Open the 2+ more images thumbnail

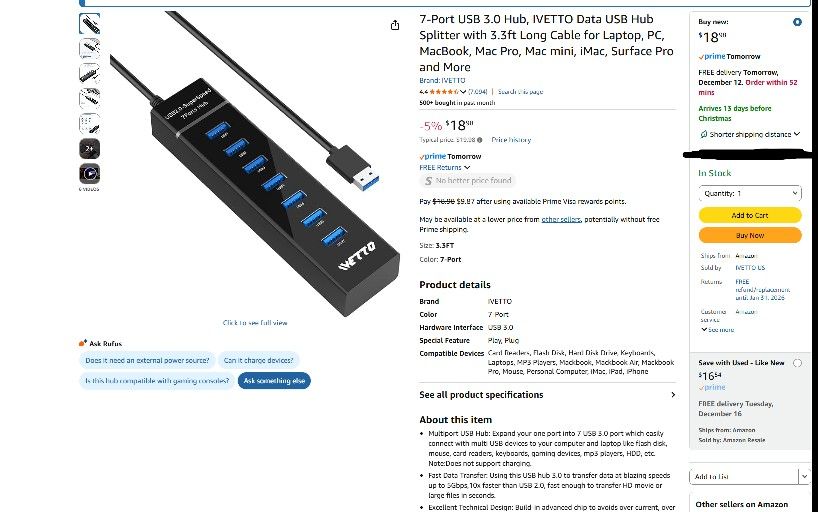[x=89, y=149]
